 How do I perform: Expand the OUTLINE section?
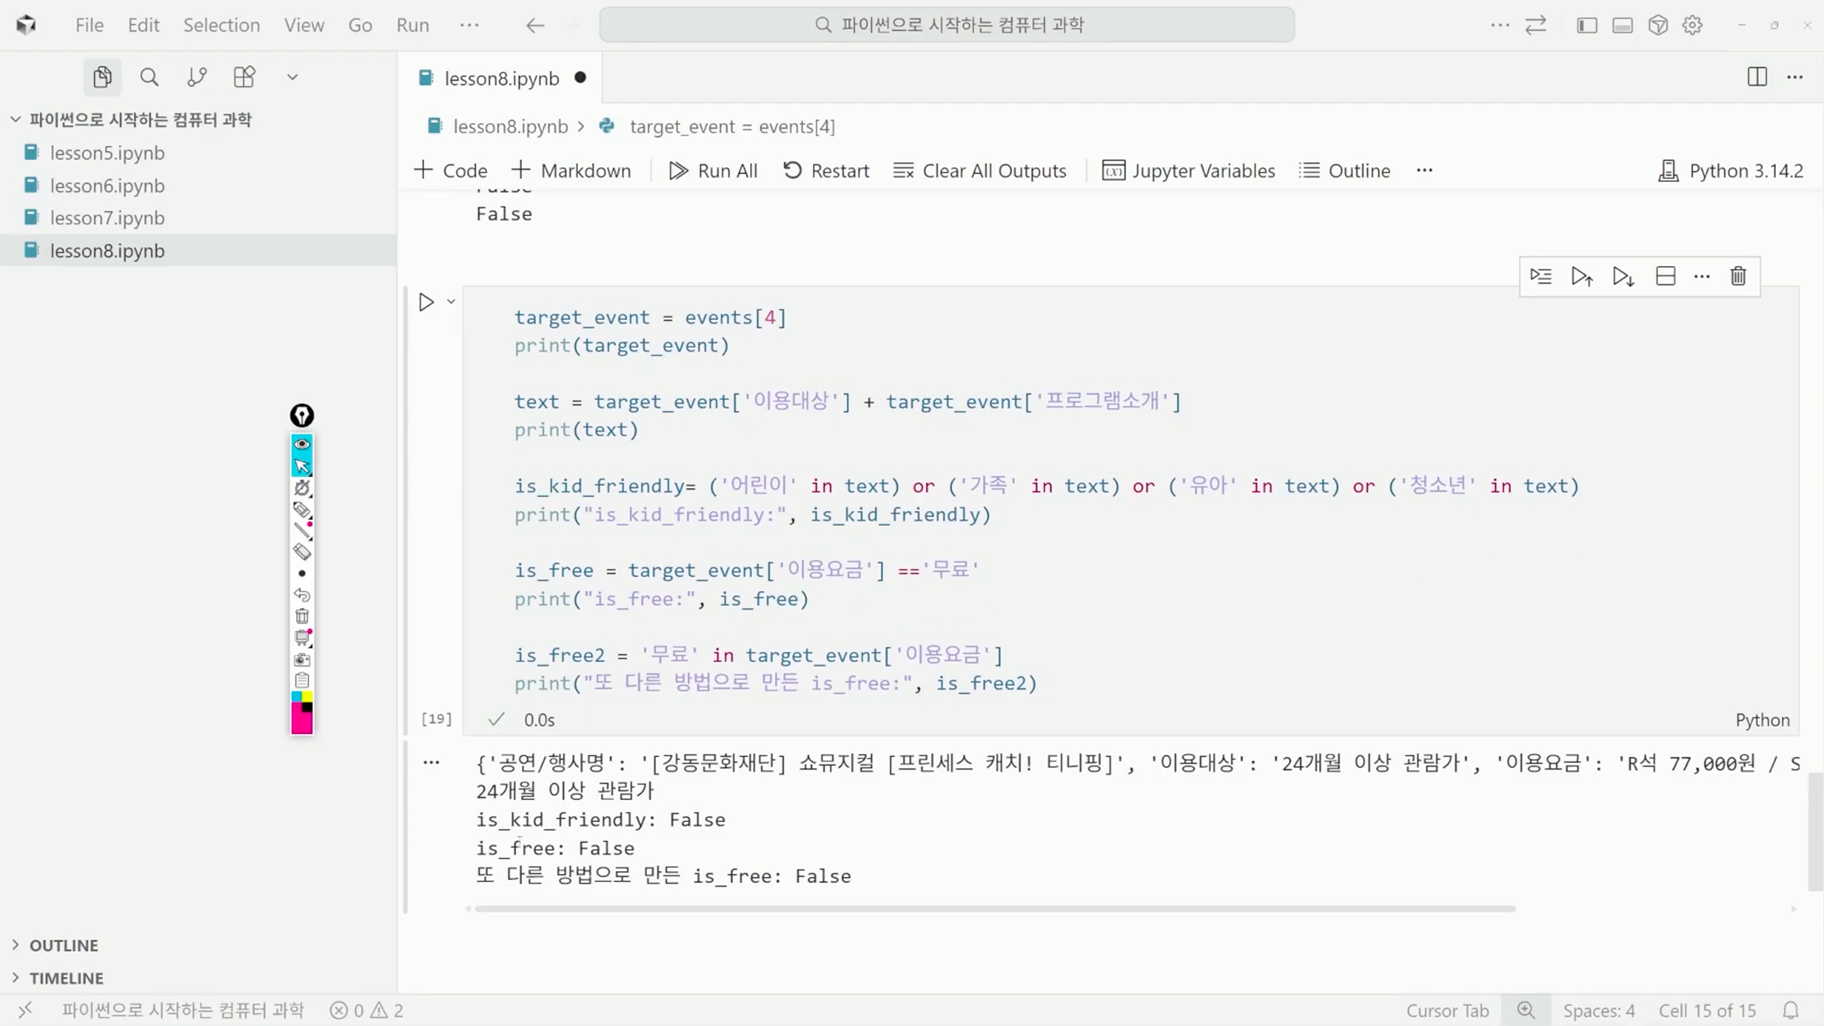(64, 945)
